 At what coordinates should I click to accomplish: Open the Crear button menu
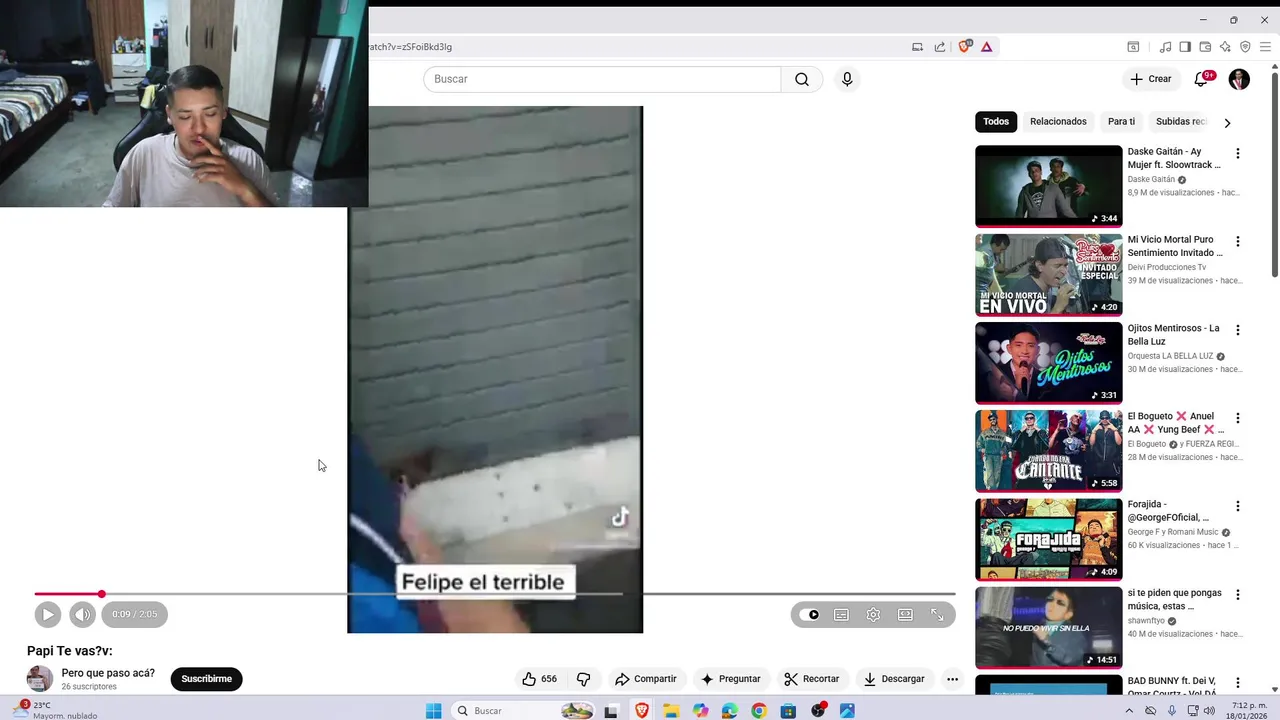point(1151,79)
